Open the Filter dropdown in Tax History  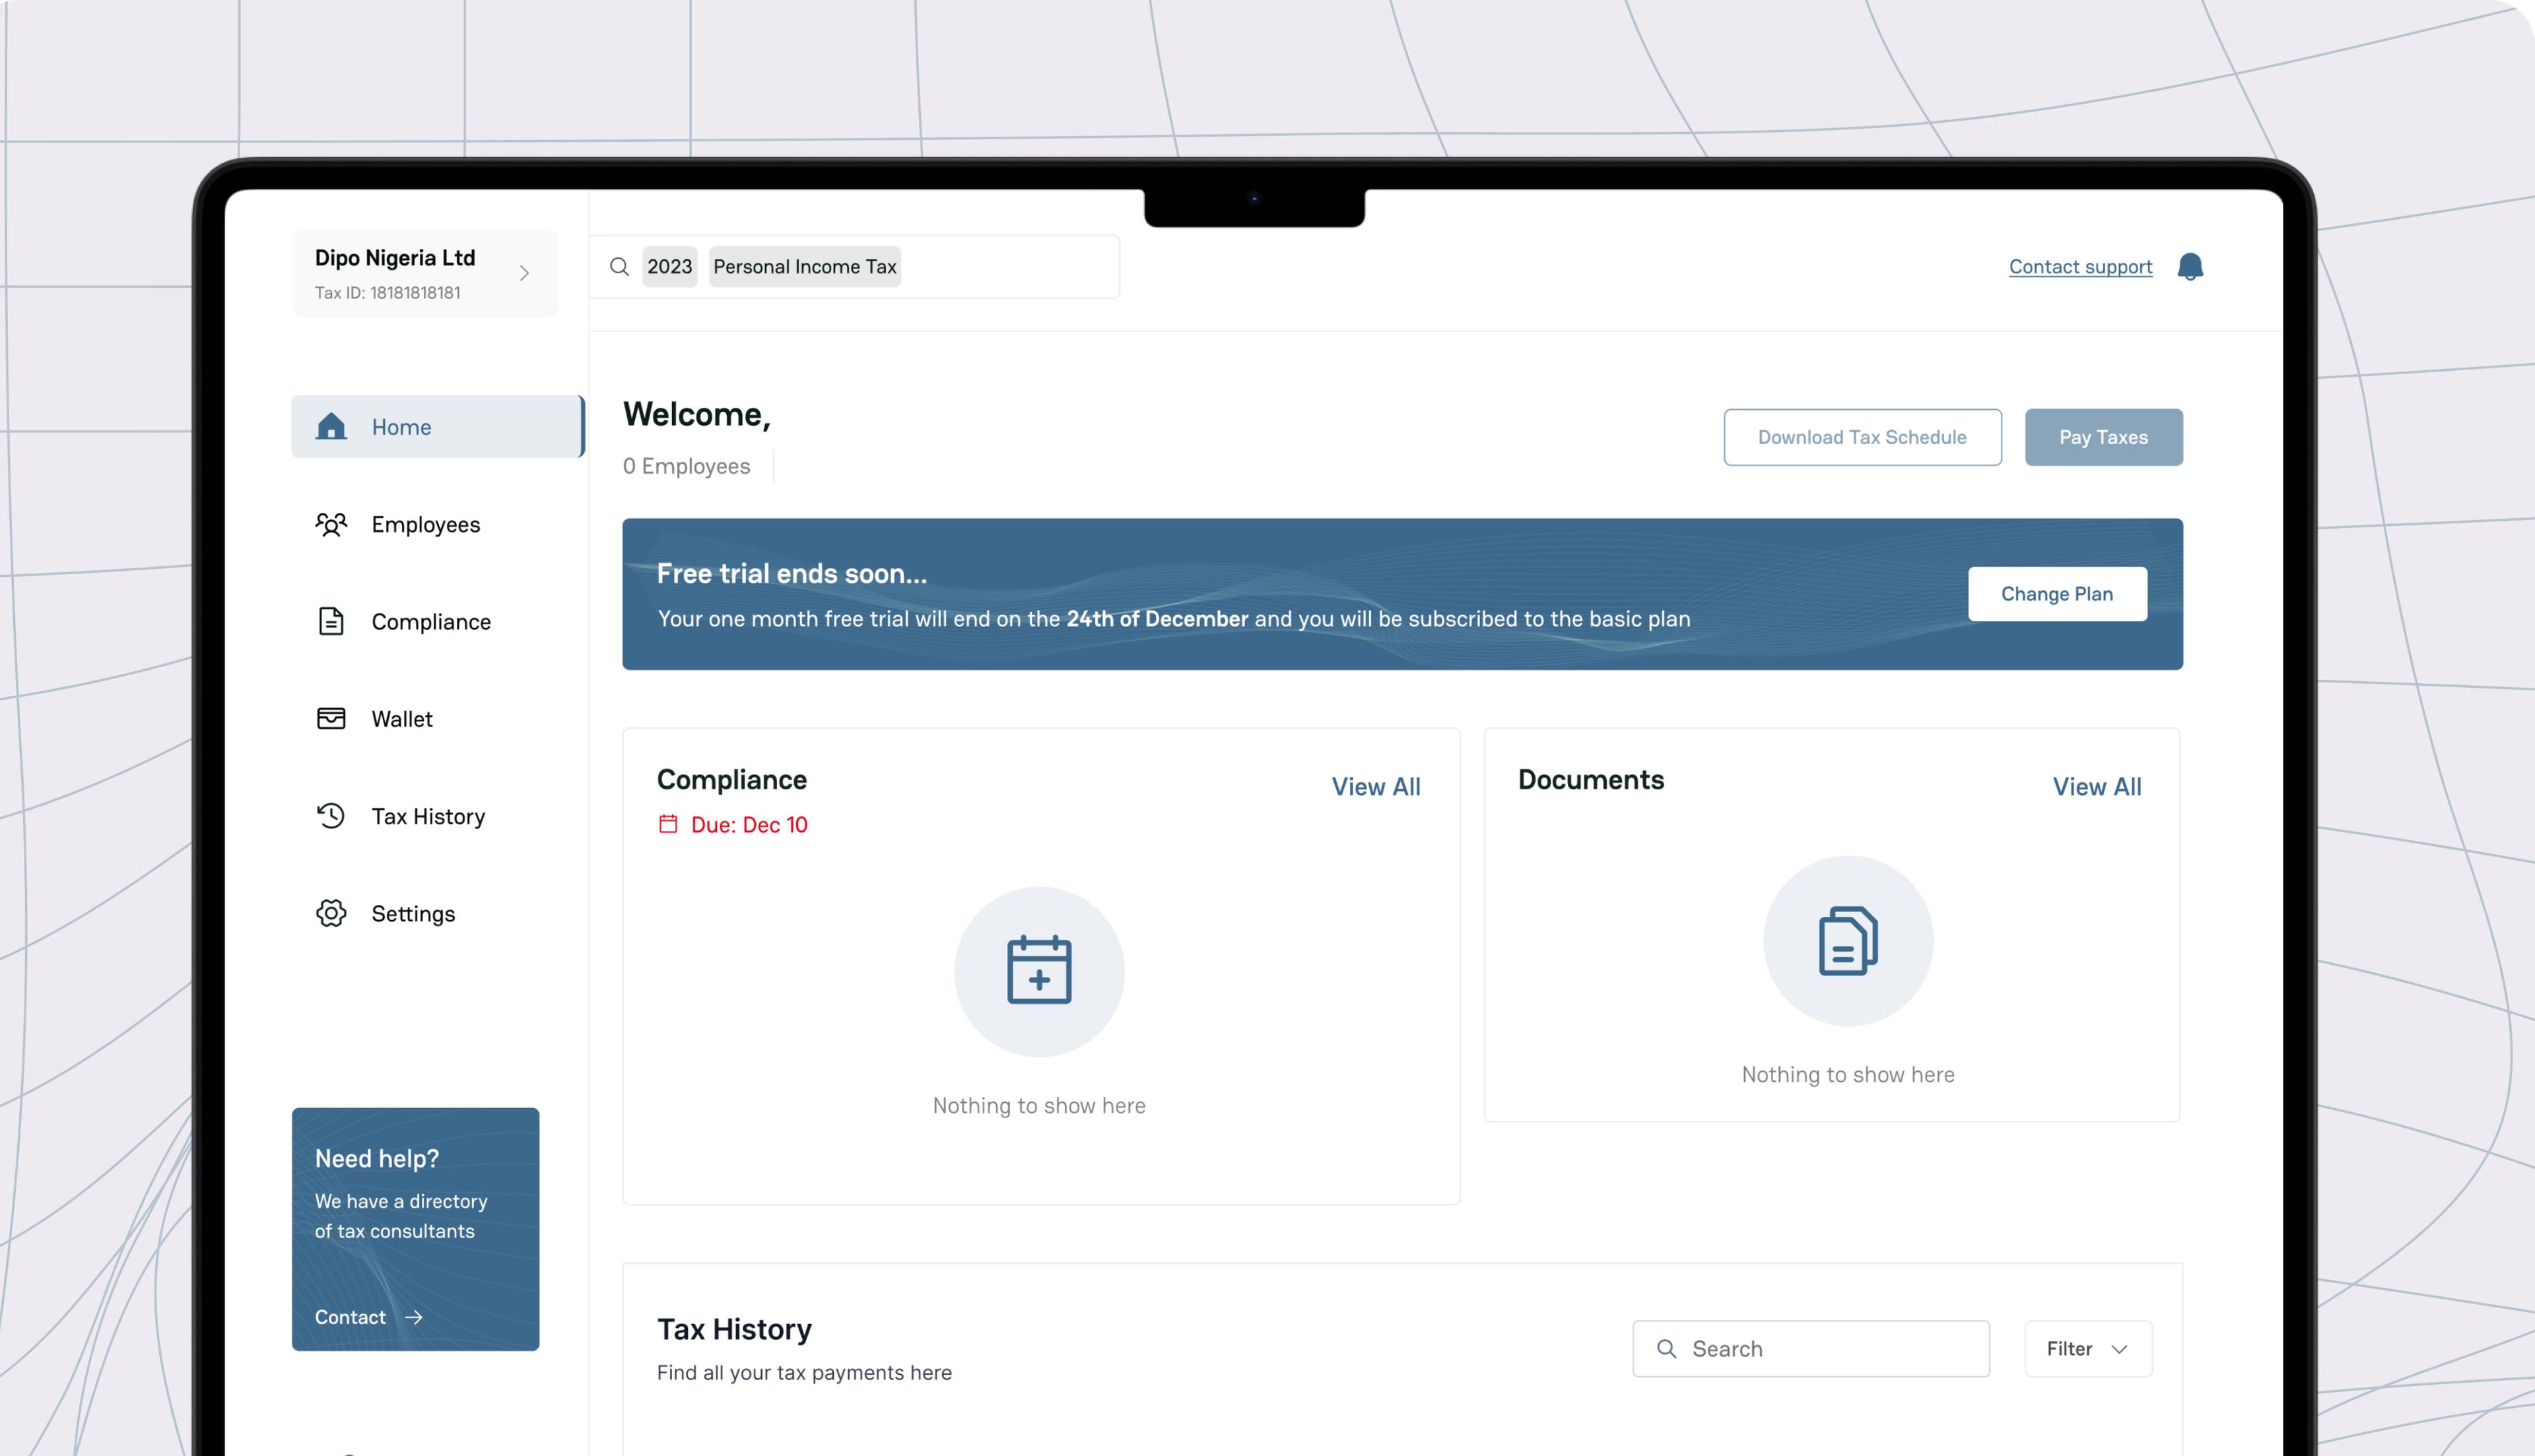[x=2088, y=1348]
